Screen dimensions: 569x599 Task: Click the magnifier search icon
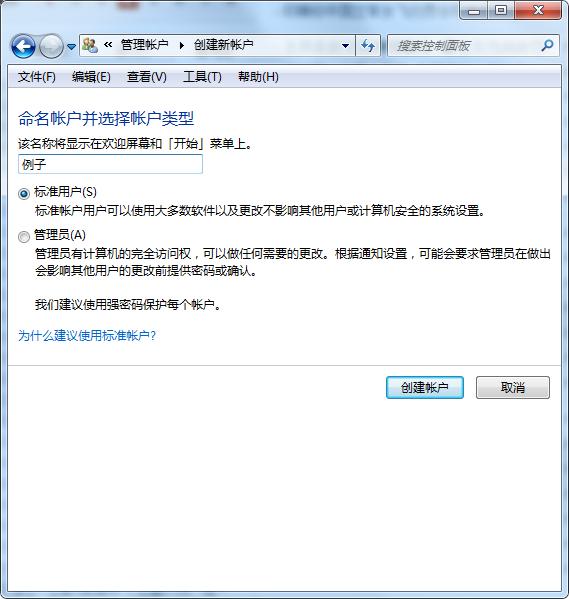(x=547, y=46)
